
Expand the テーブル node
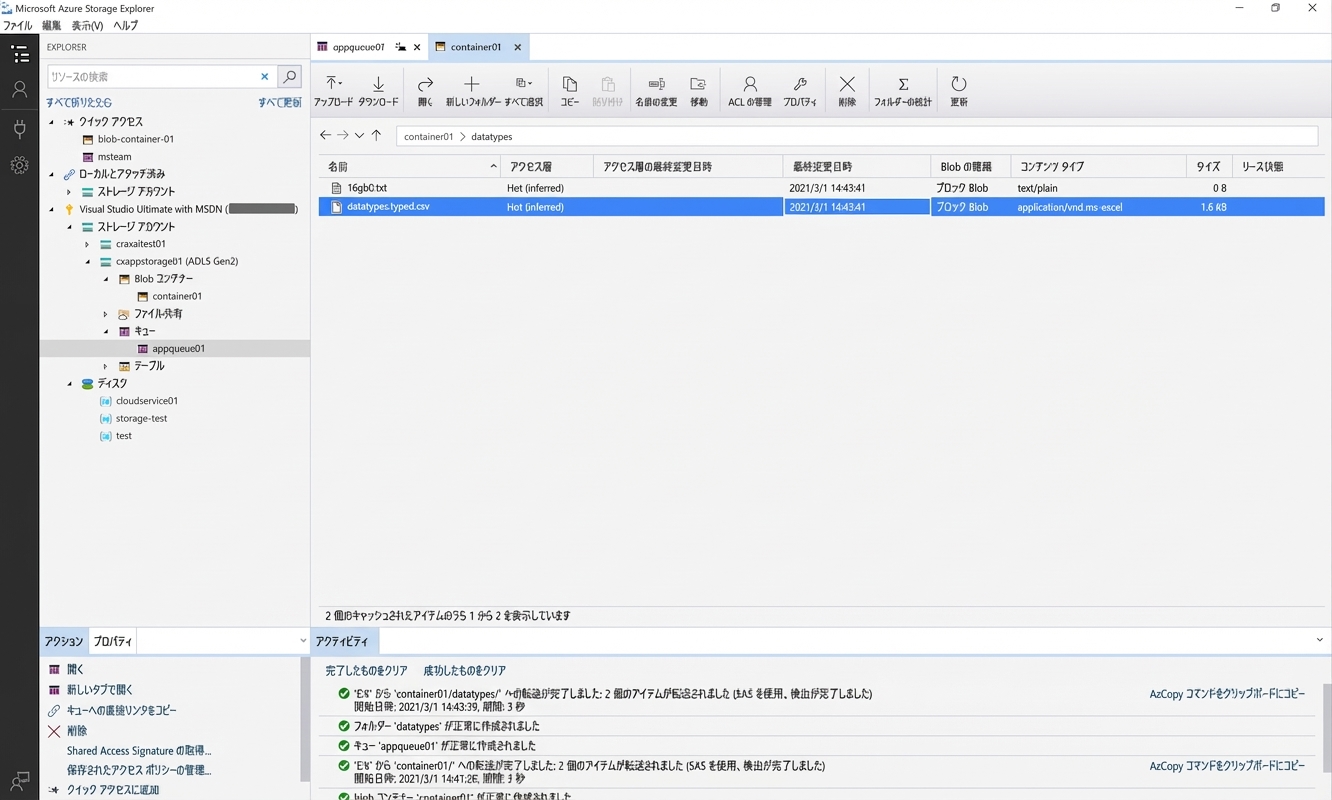tap(105, 367)
